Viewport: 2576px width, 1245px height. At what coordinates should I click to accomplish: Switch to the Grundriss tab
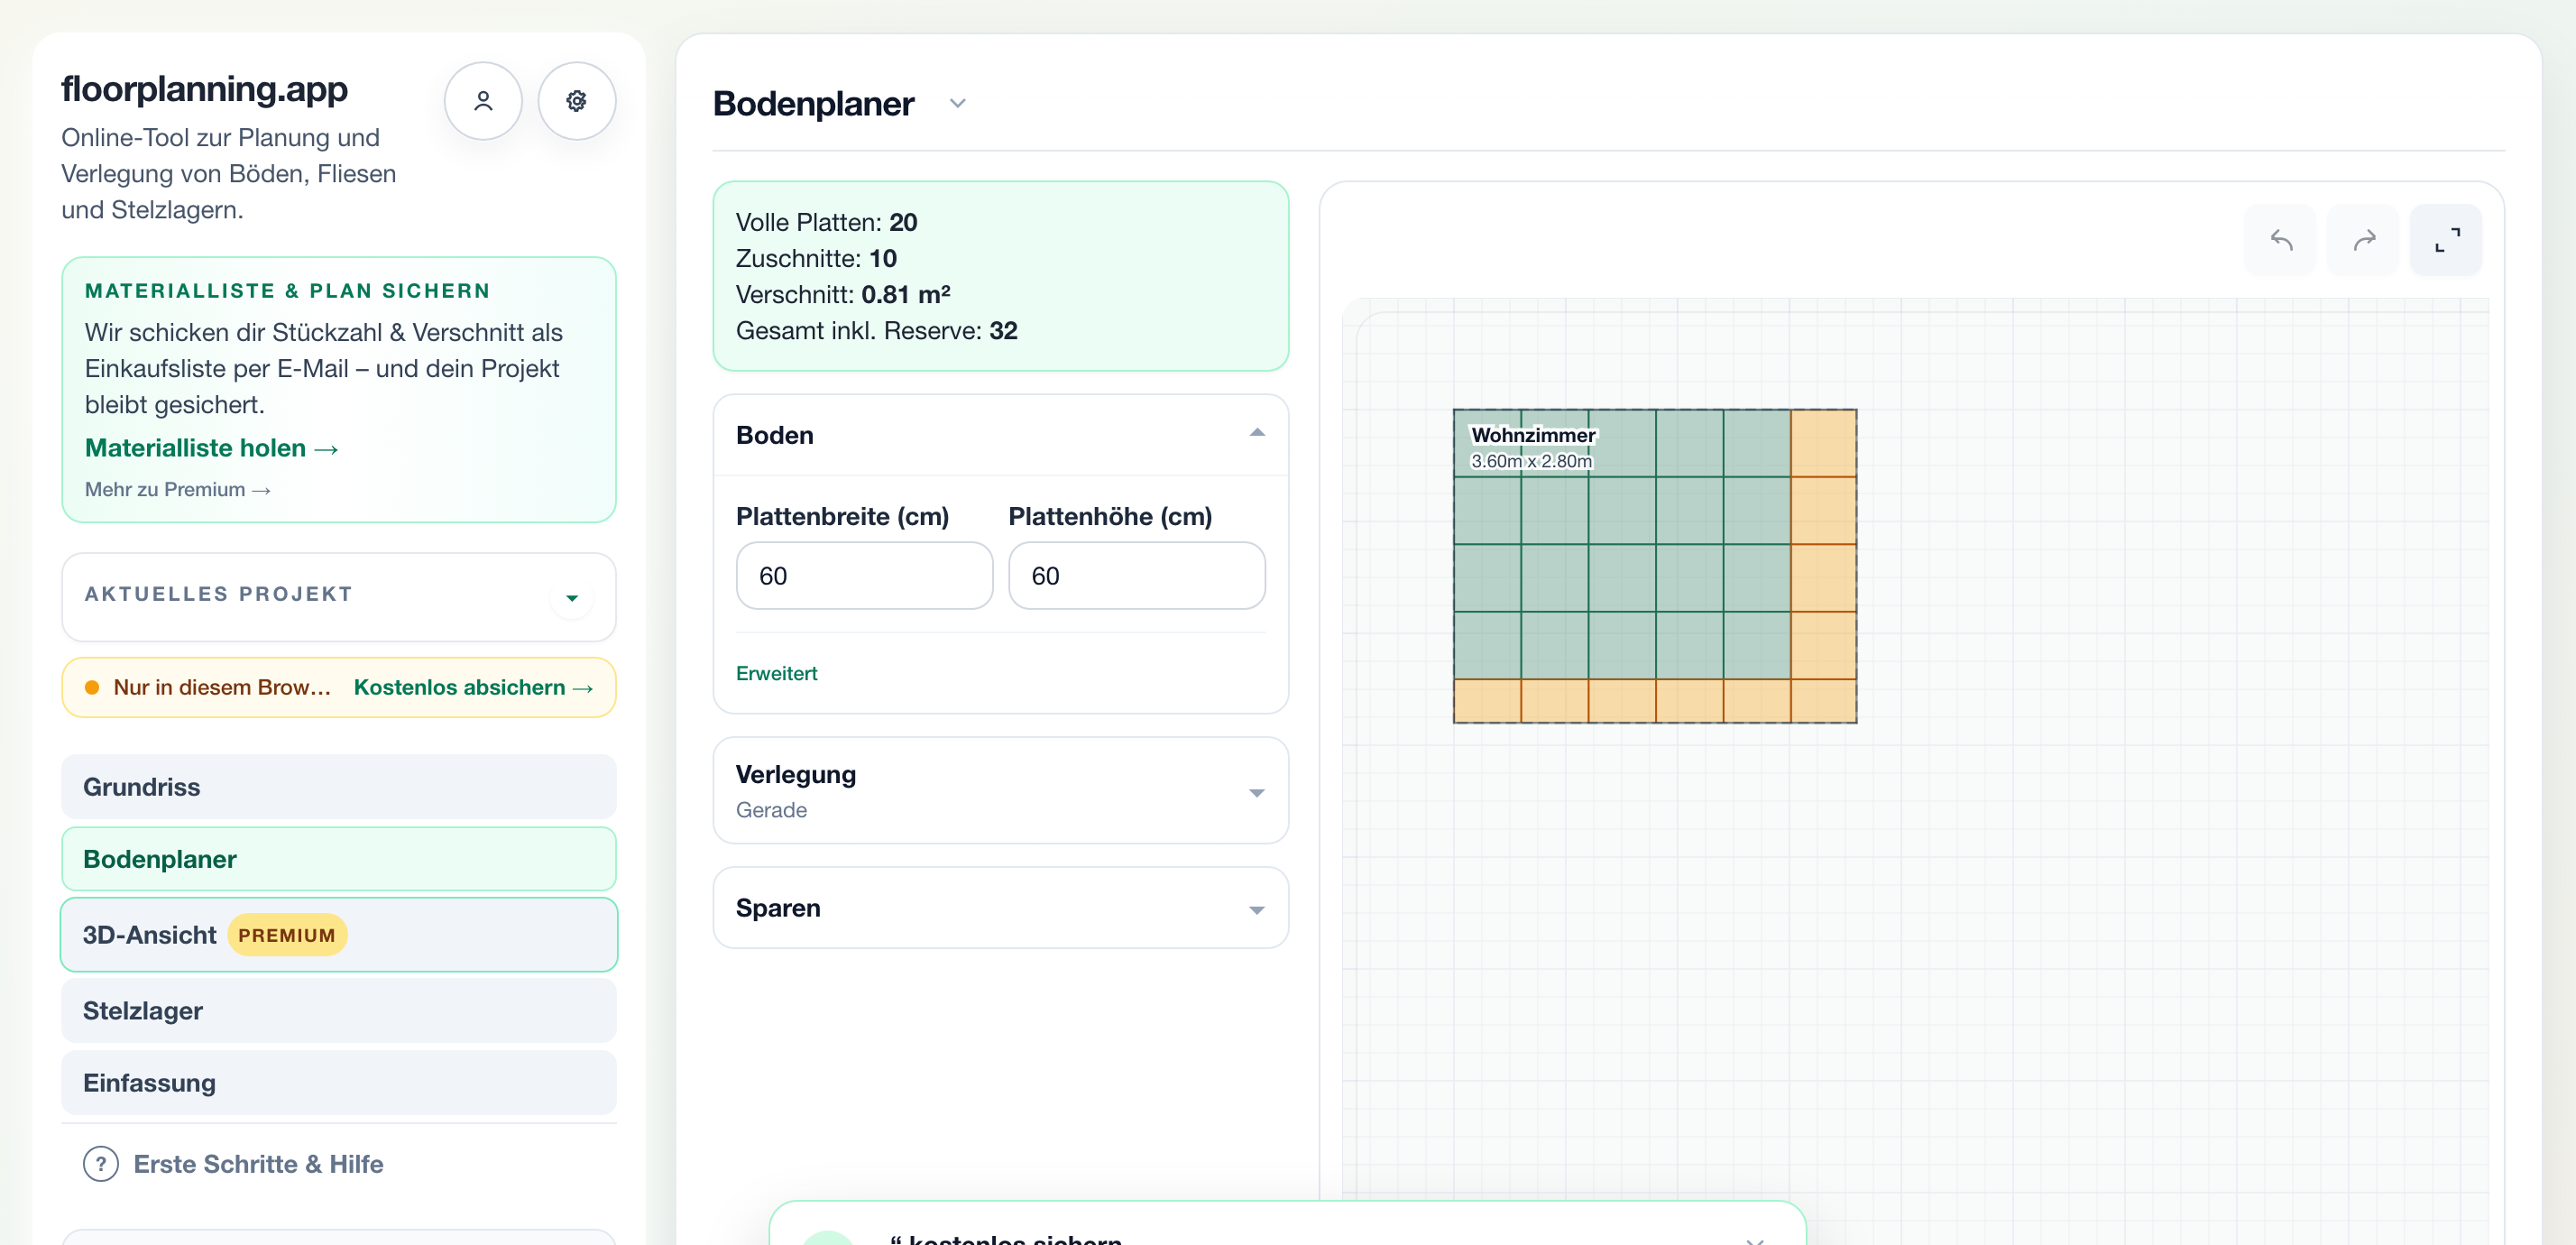click(339, 787)
